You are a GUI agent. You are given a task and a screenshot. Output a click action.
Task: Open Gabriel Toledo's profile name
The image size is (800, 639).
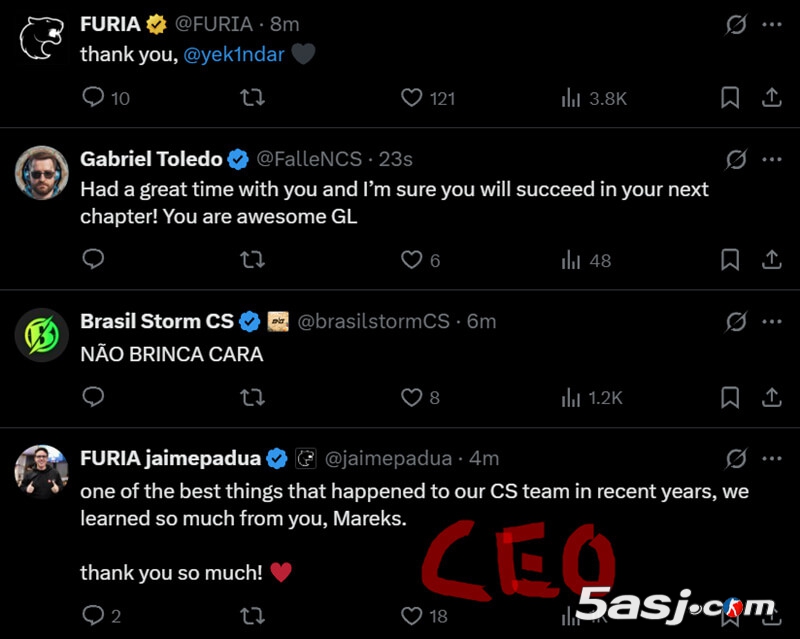click(151, 159)
